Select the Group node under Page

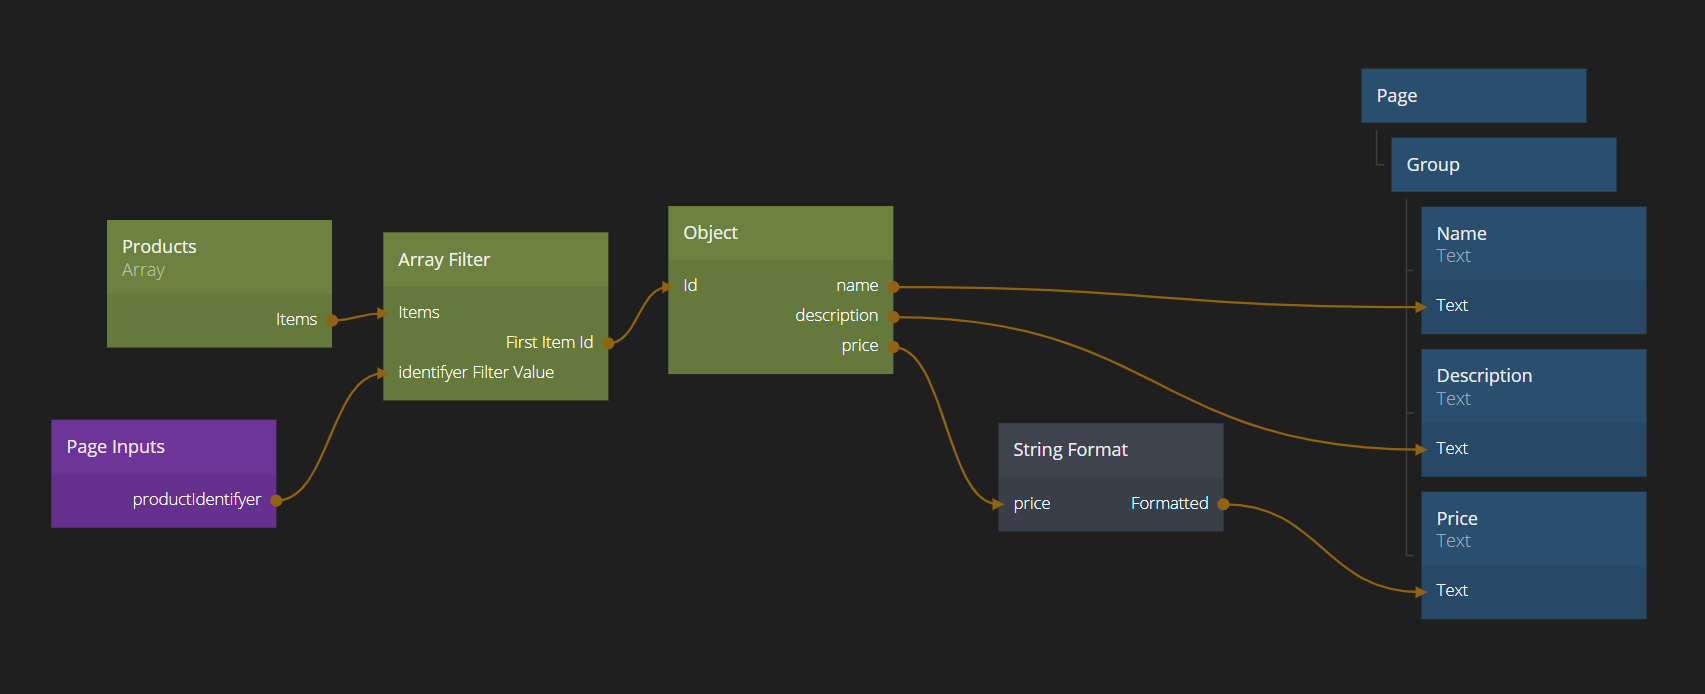click(x=1503, y=165)
